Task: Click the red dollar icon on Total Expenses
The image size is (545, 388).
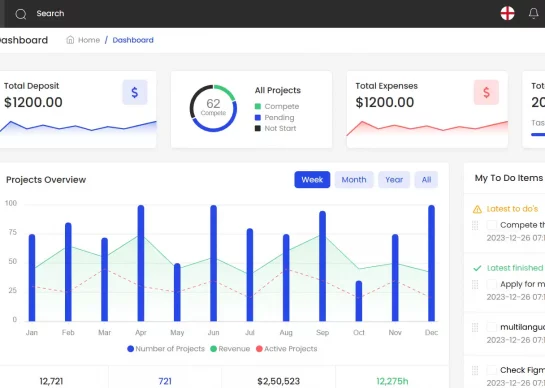Action: click(x=486, y=92)
